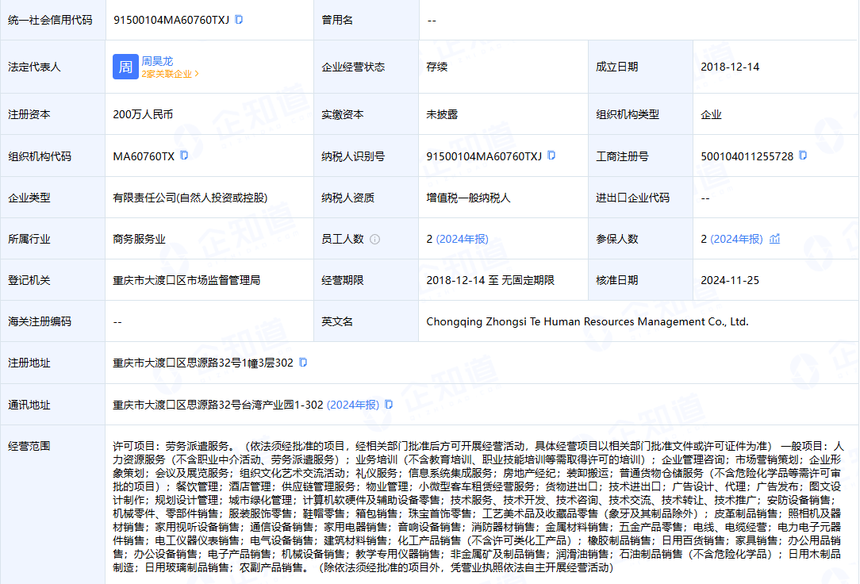The height and width of the screenshot is (584, 860).
Task: Open 2024年报 link for insured count
Action: (x=736, y=239)
